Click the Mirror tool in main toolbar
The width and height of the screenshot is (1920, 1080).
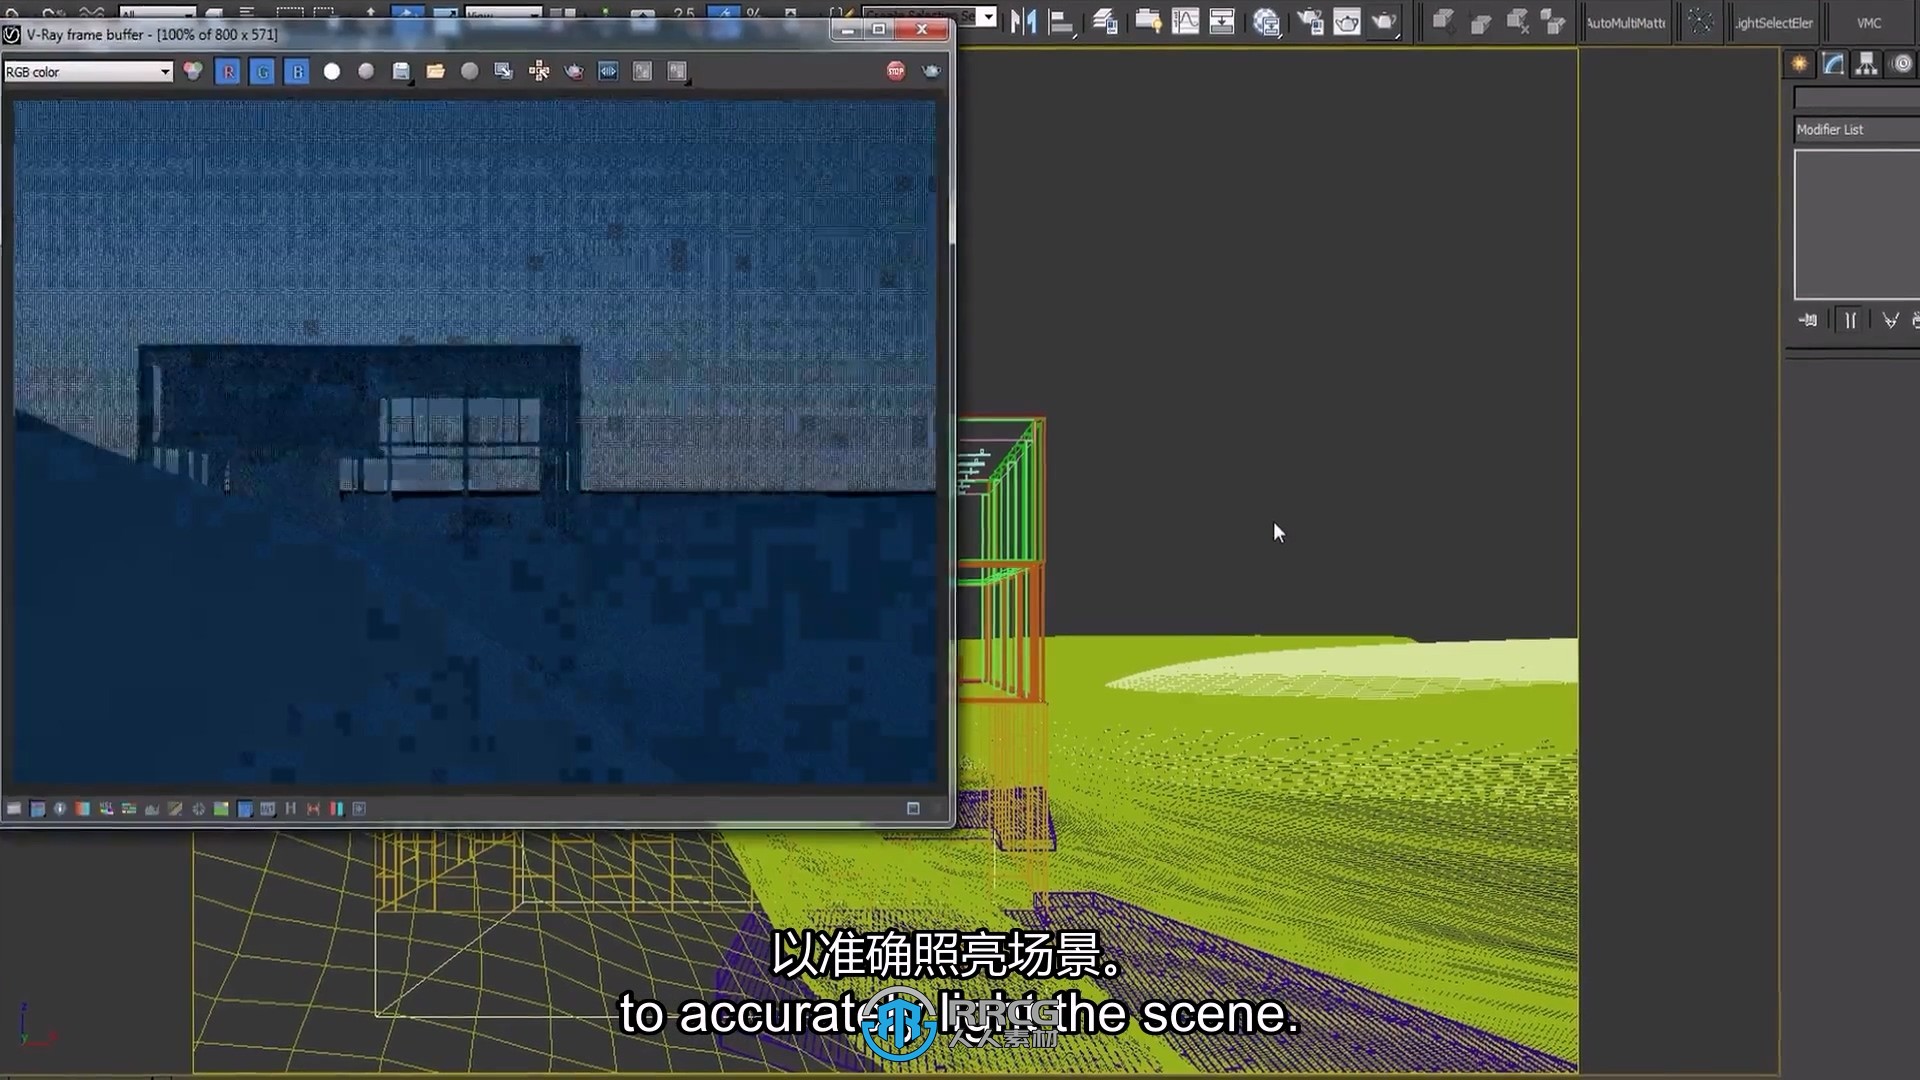point(1023,21)
